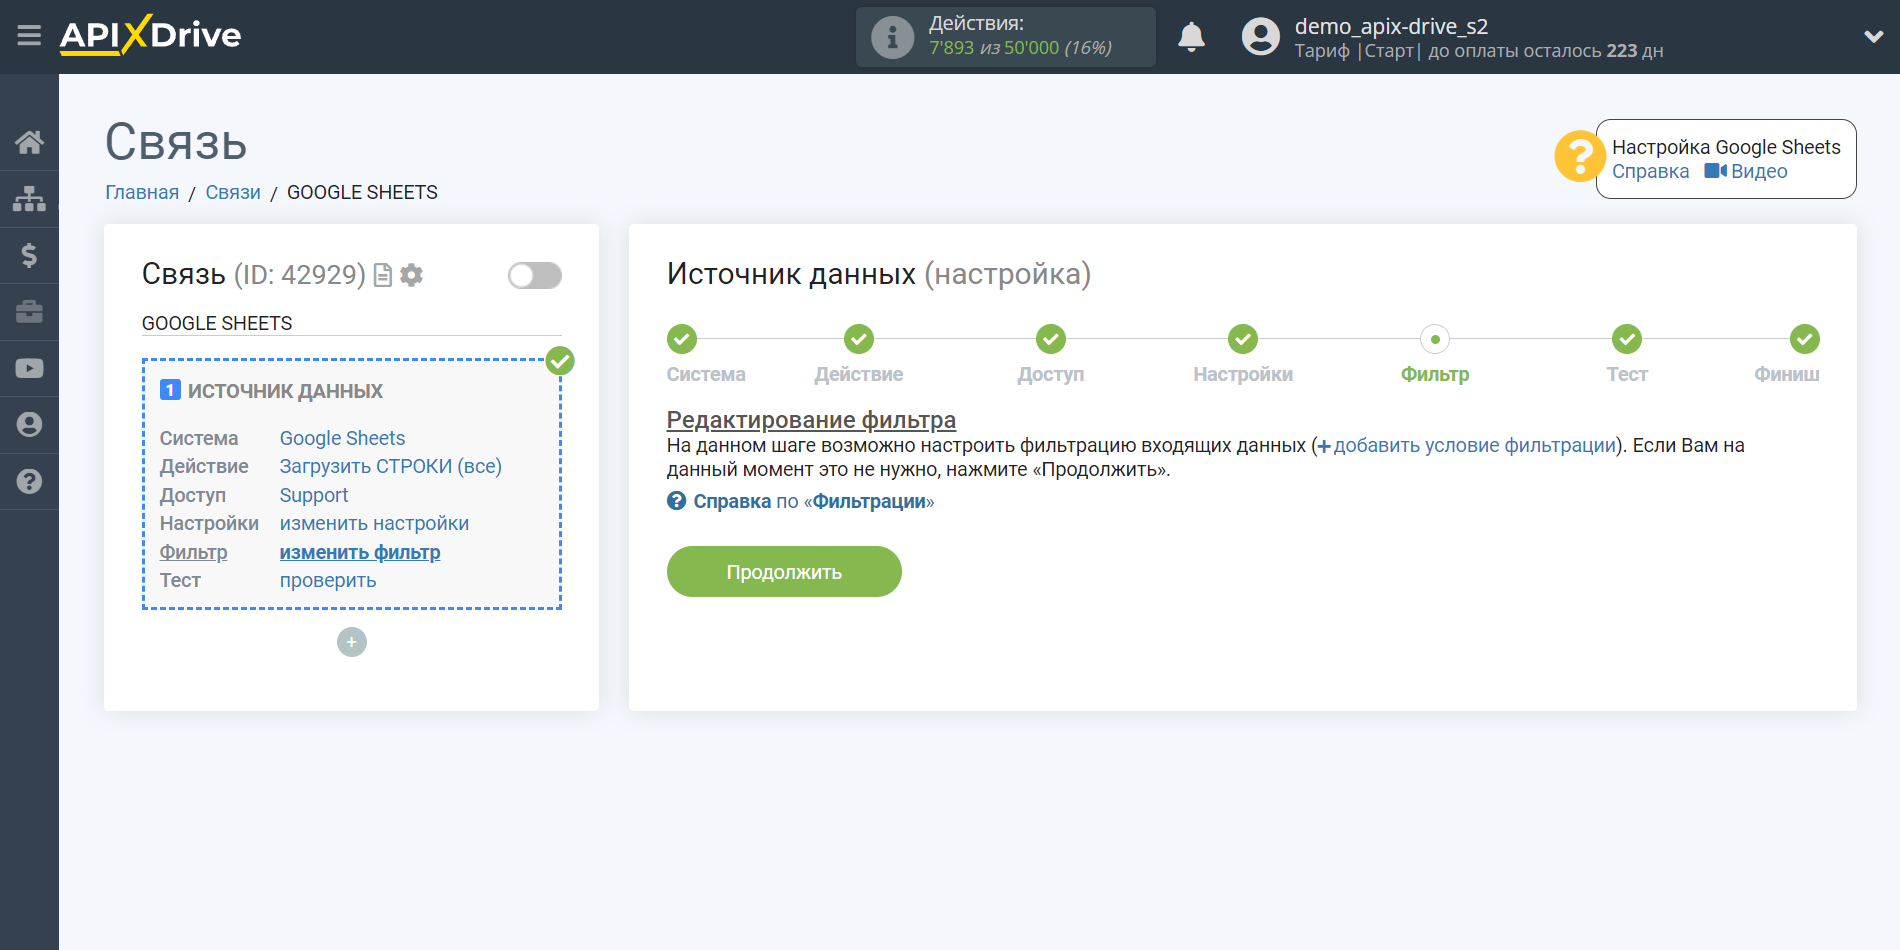Click the Support access link
The height and width of the screenshot is (950, 1900).
pyautogui.click(x=314, y=495)
